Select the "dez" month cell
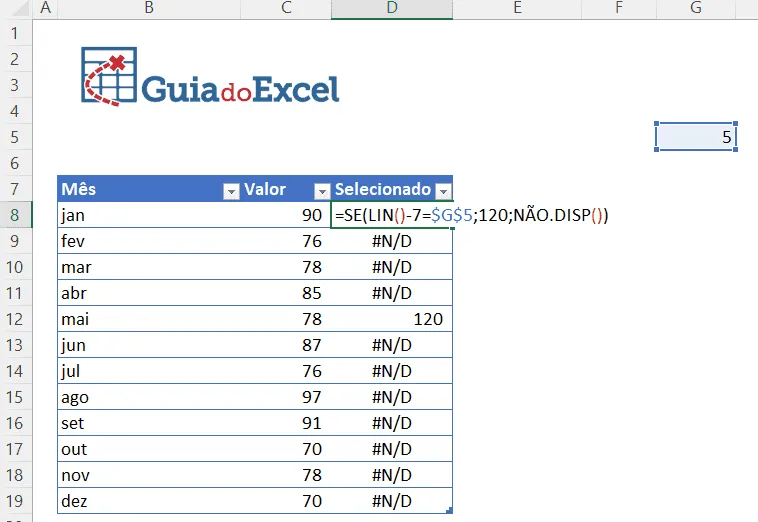The image size is (758, 522). click(149, 501)
